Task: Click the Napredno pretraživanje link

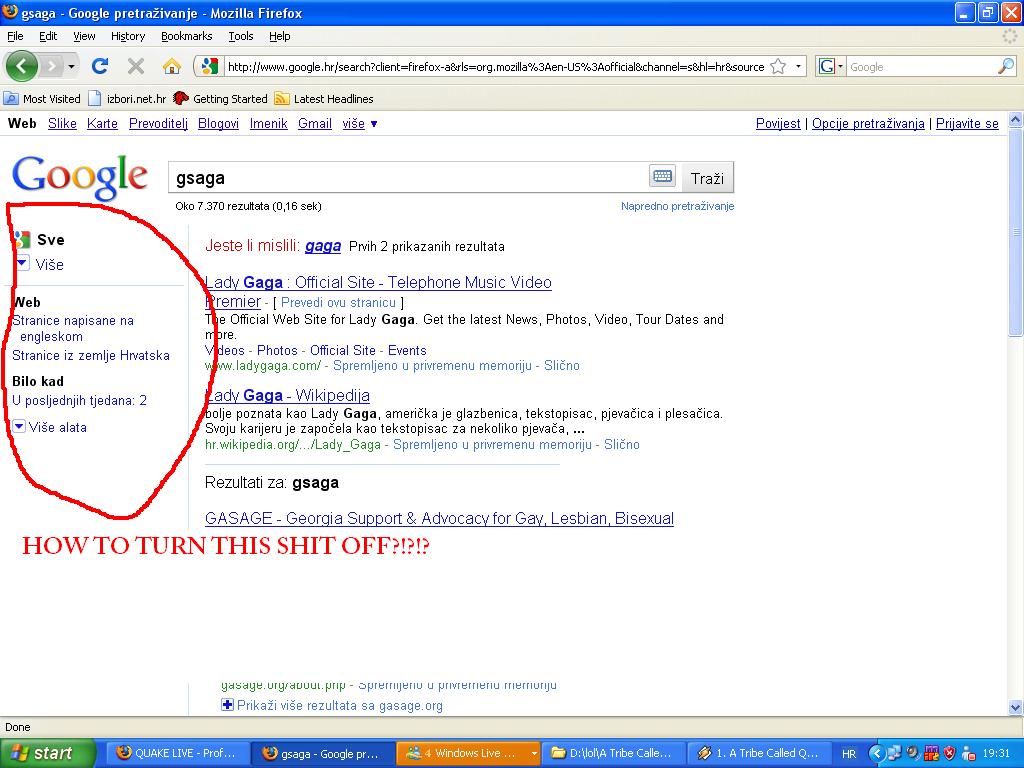Action: point(677,206)
